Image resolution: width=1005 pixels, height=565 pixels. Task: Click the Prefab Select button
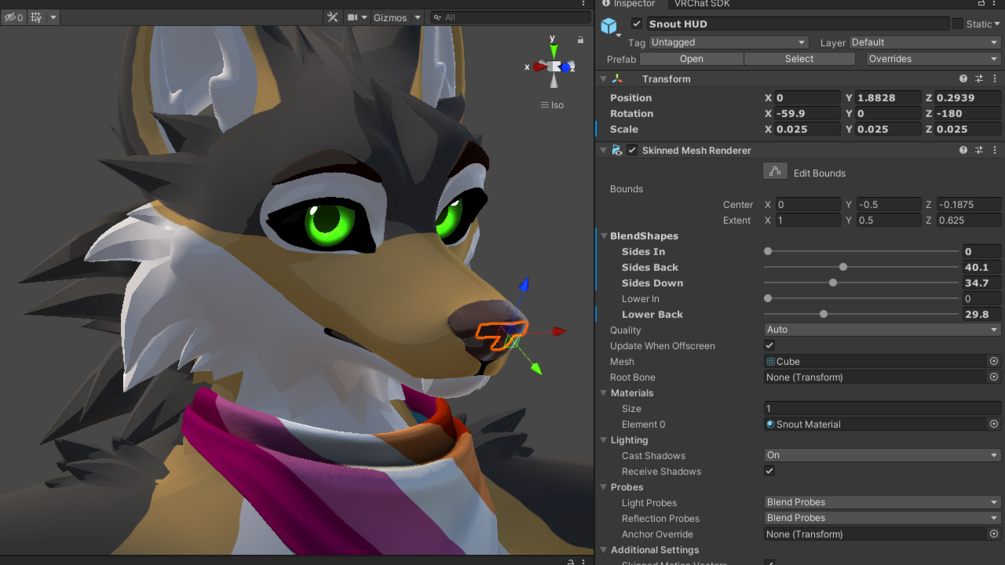[x=799, y=59]
